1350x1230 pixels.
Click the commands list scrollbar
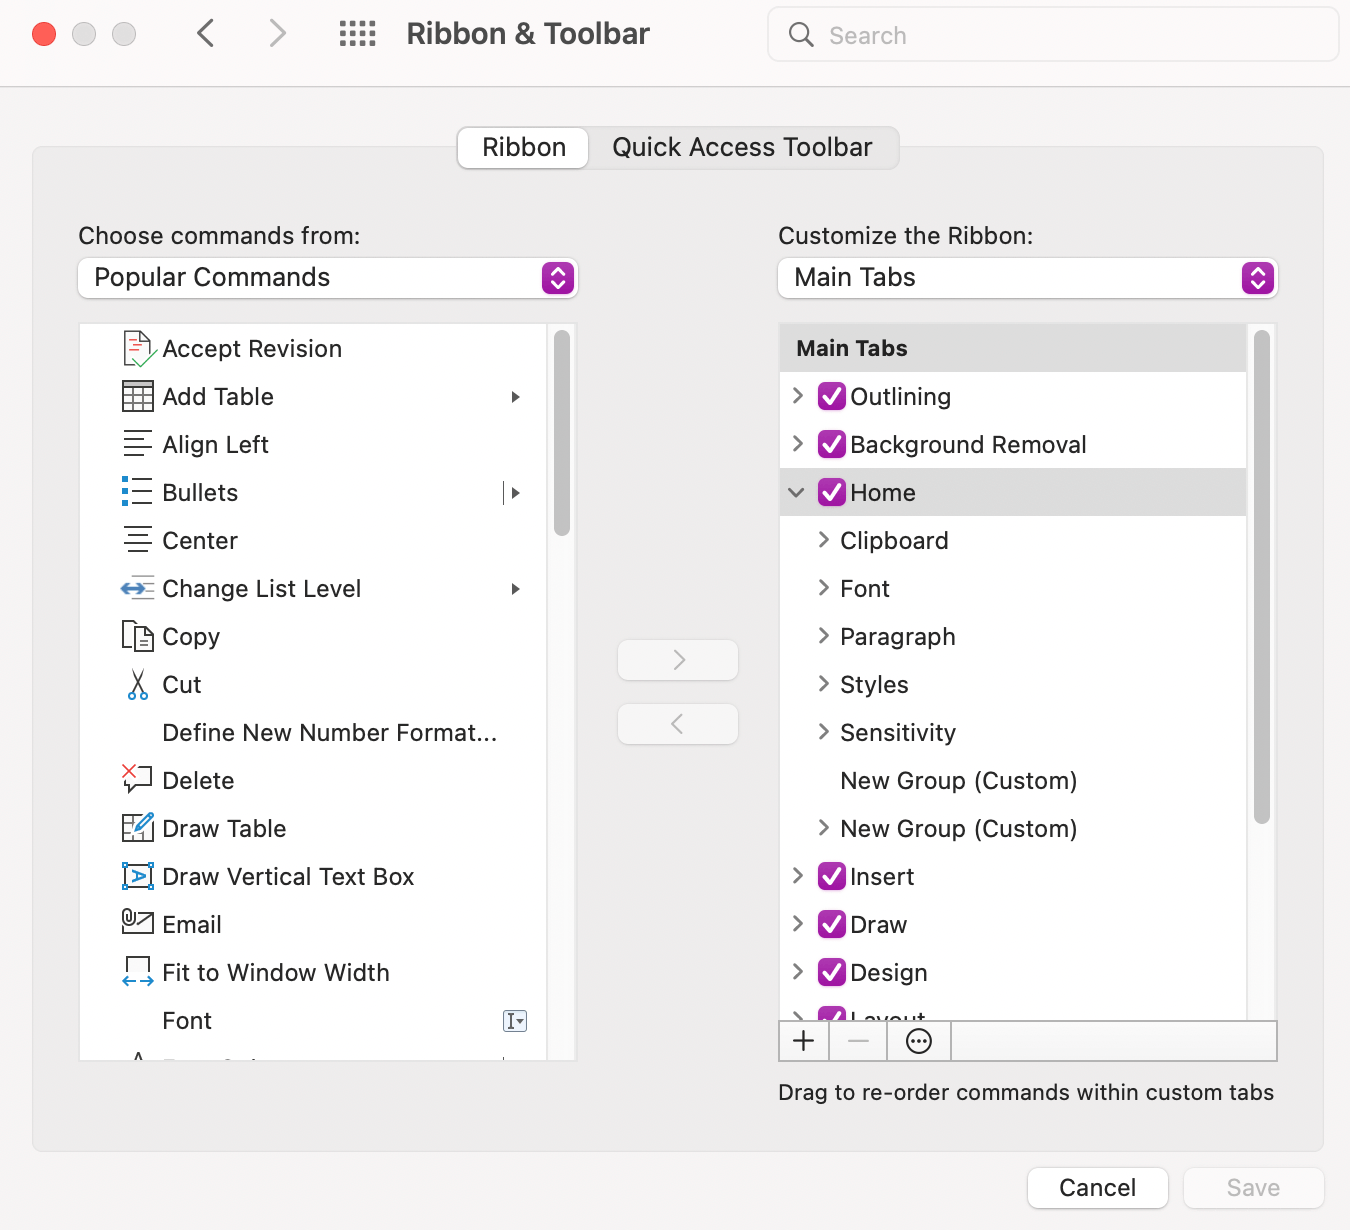pyautogui.click(x=562, y=432)
